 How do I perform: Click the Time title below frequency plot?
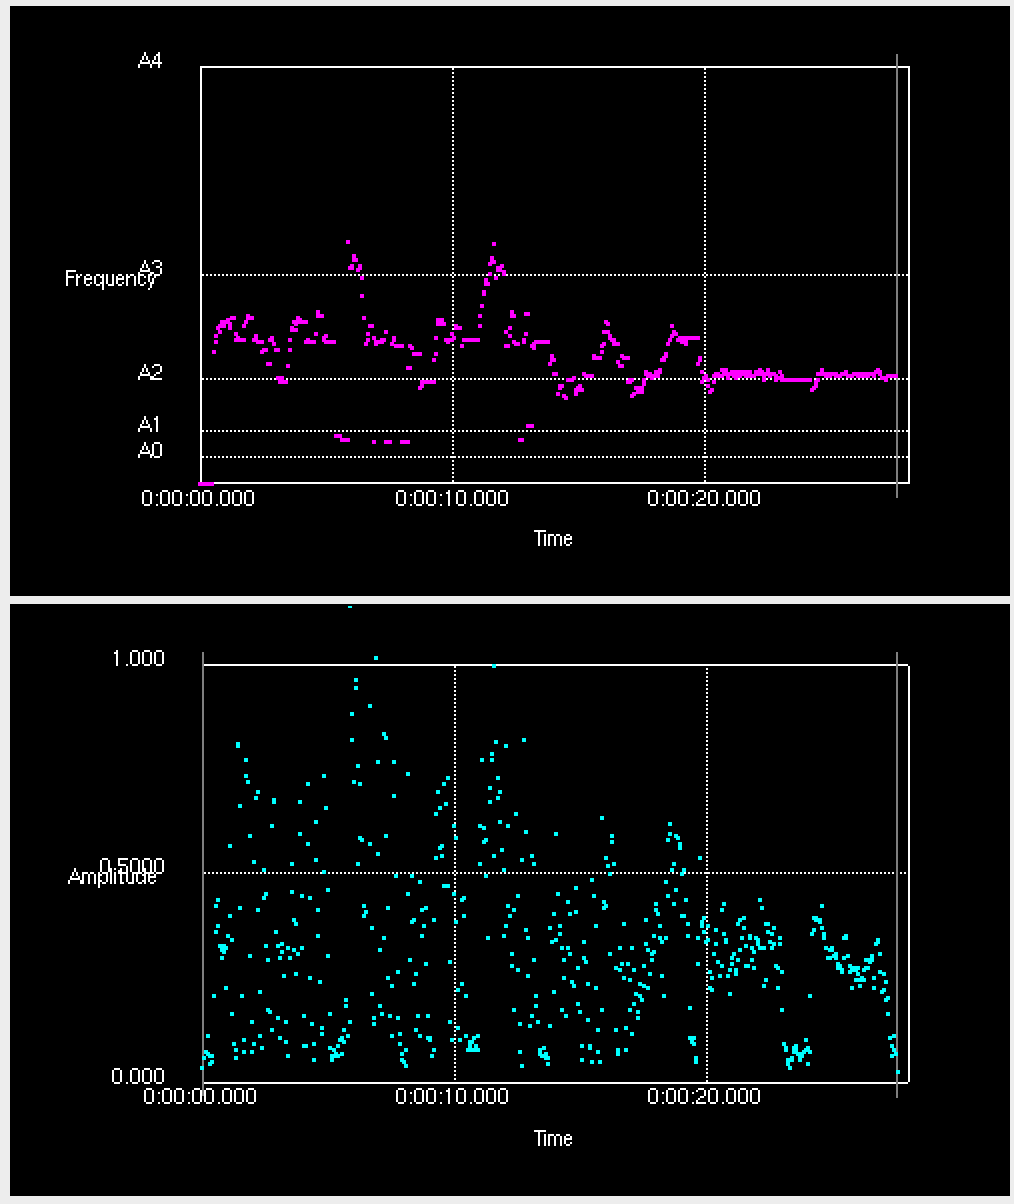553,539
